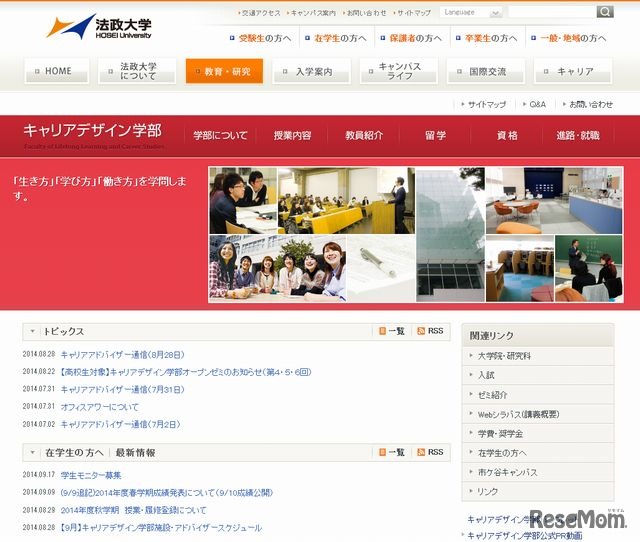
Task: Open 国際交流 navigation item
Action: pos(486,71)
